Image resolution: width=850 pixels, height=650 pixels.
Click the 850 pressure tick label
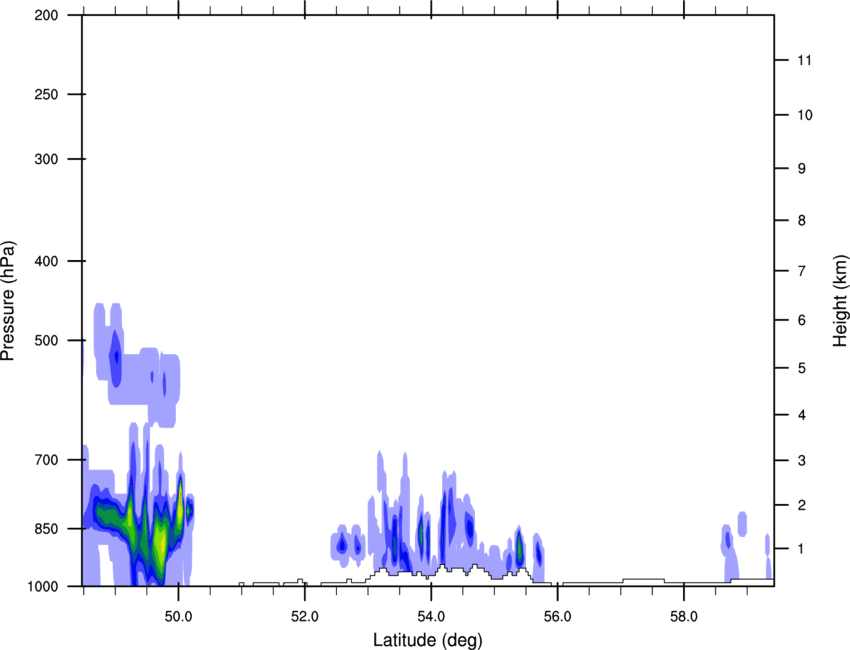pyautogui.click(x=46, y=529)
